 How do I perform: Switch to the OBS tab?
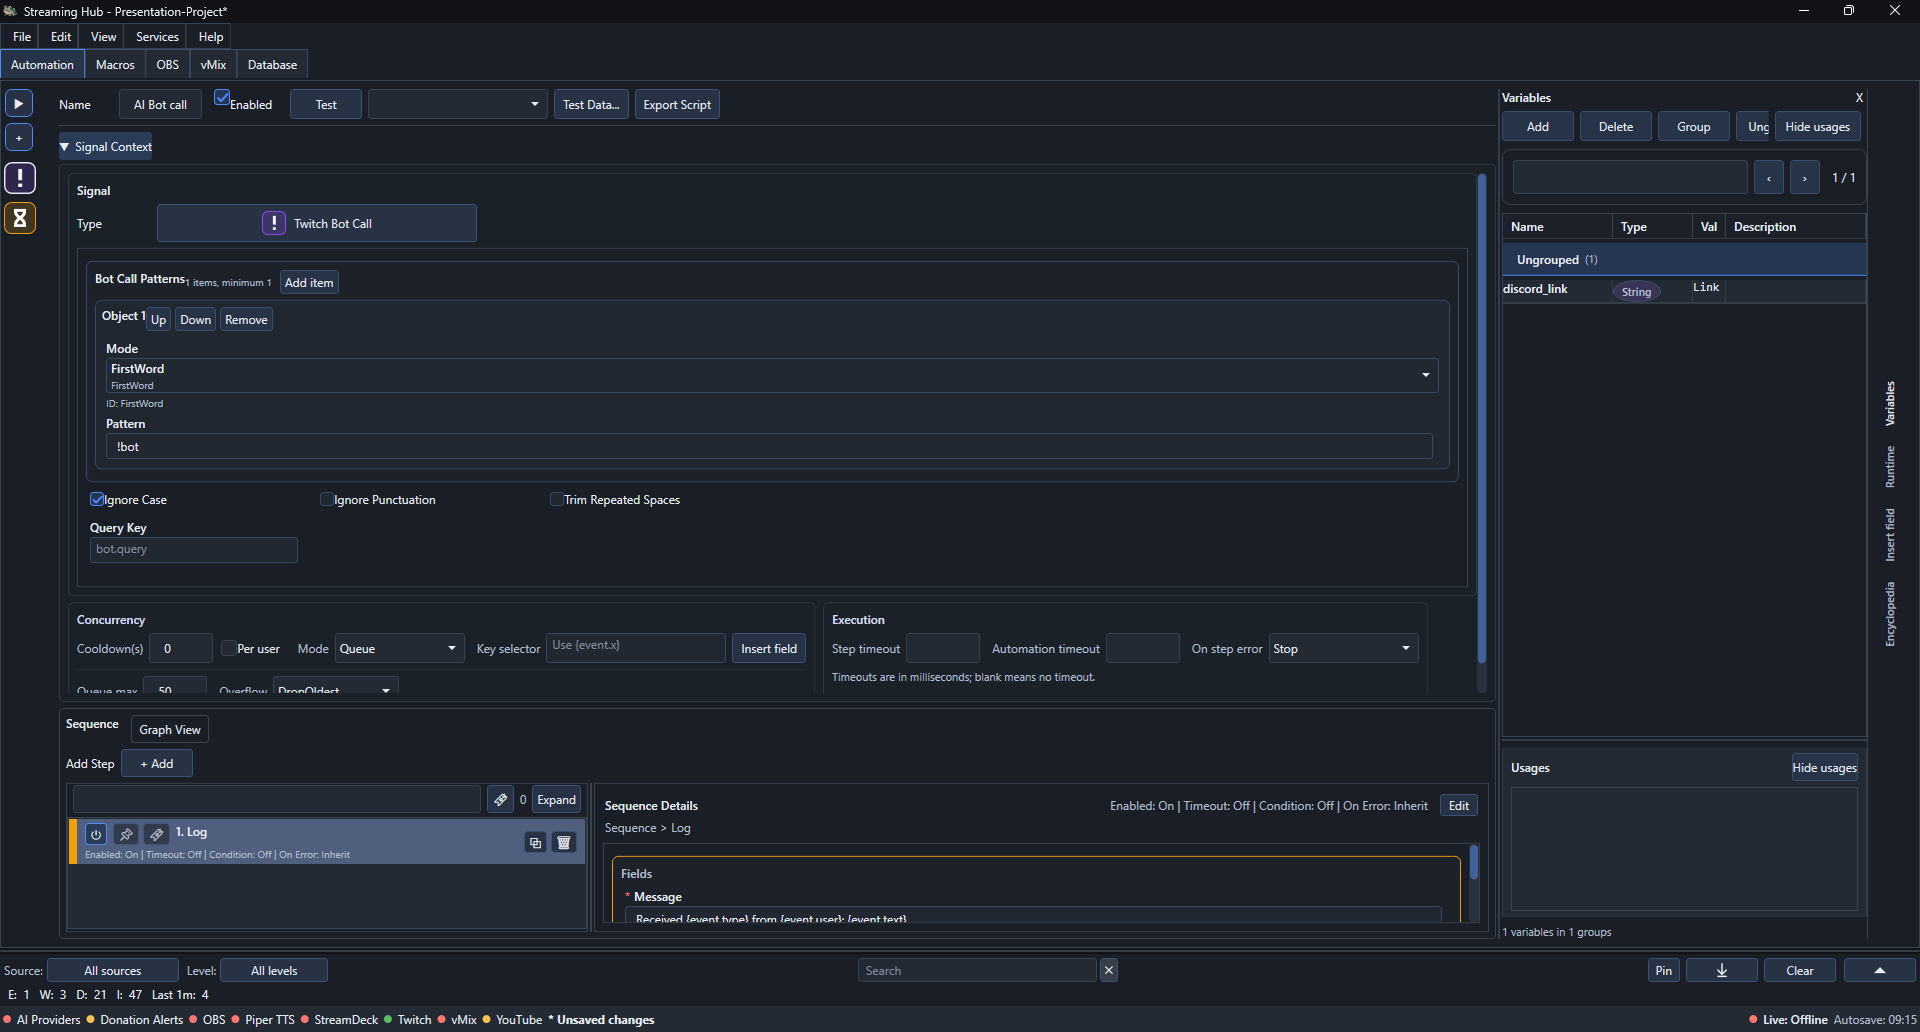coord(167,64)
